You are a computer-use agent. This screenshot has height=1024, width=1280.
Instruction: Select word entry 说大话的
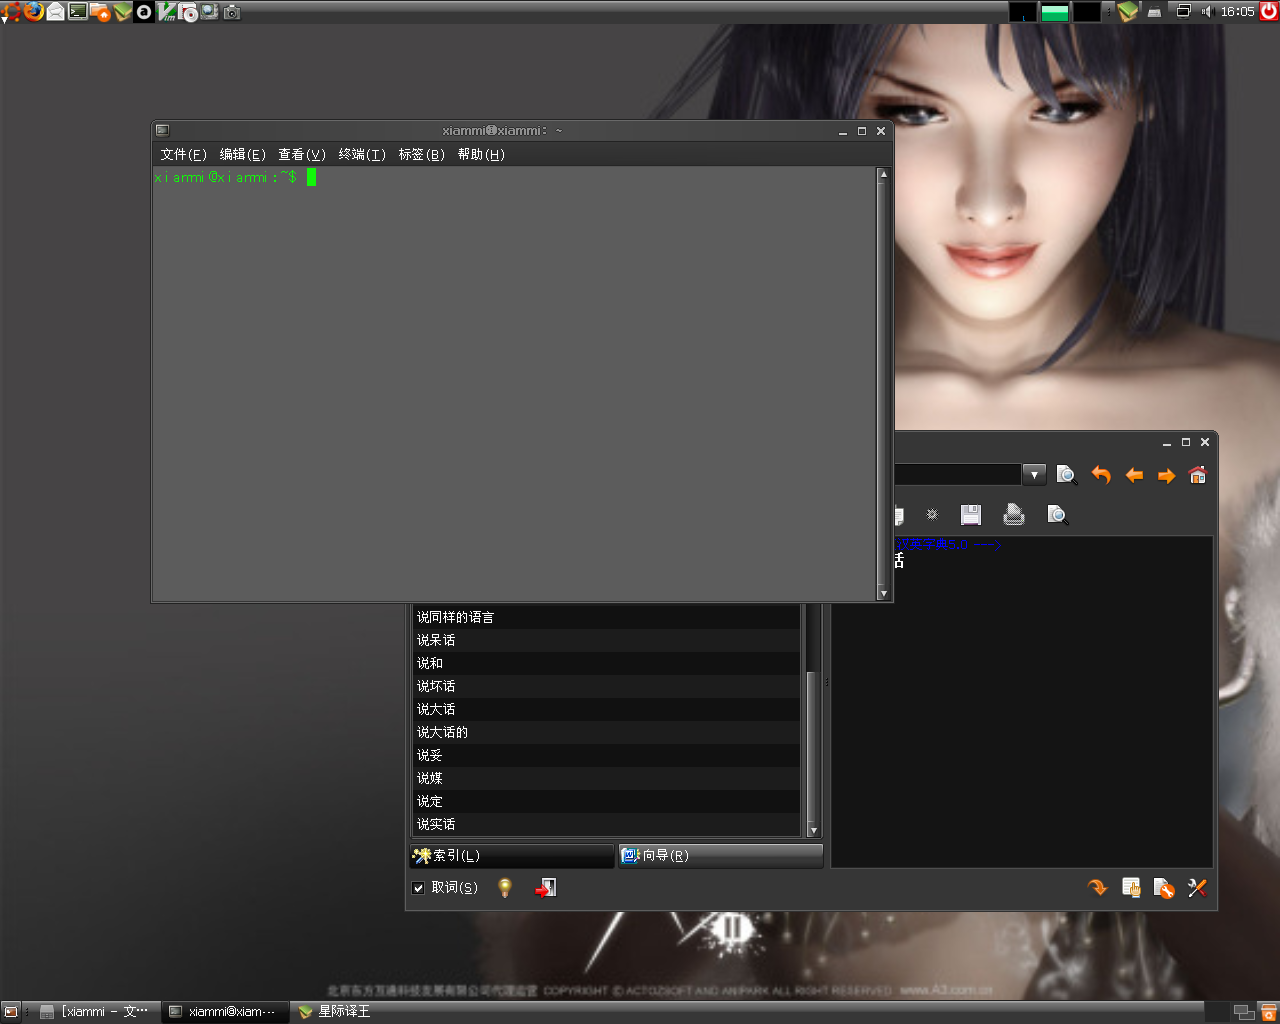[x=606, y=732]
